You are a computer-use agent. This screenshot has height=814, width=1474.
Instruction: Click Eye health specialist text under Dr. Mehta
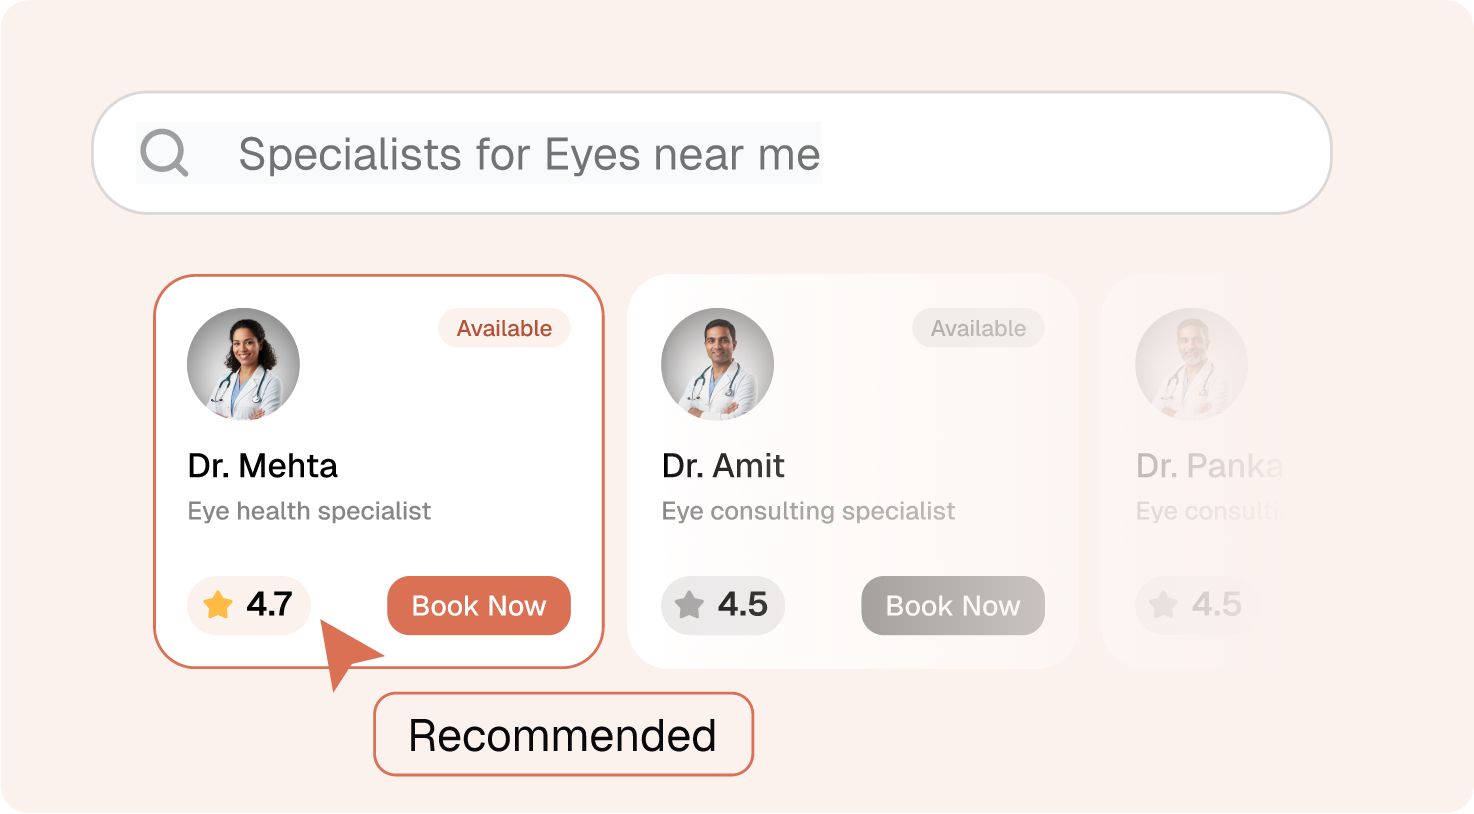pos(309,511)
